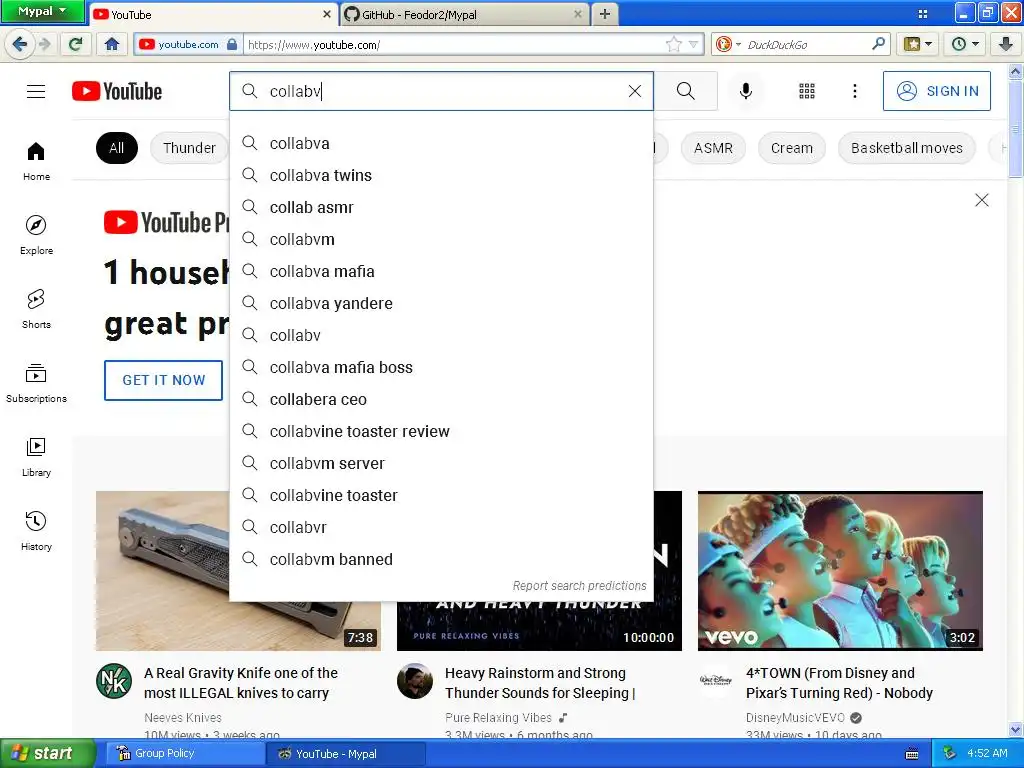Go back with the browser back arrow
Screen dimensions: 1024x768
click(x=20, y=44)
